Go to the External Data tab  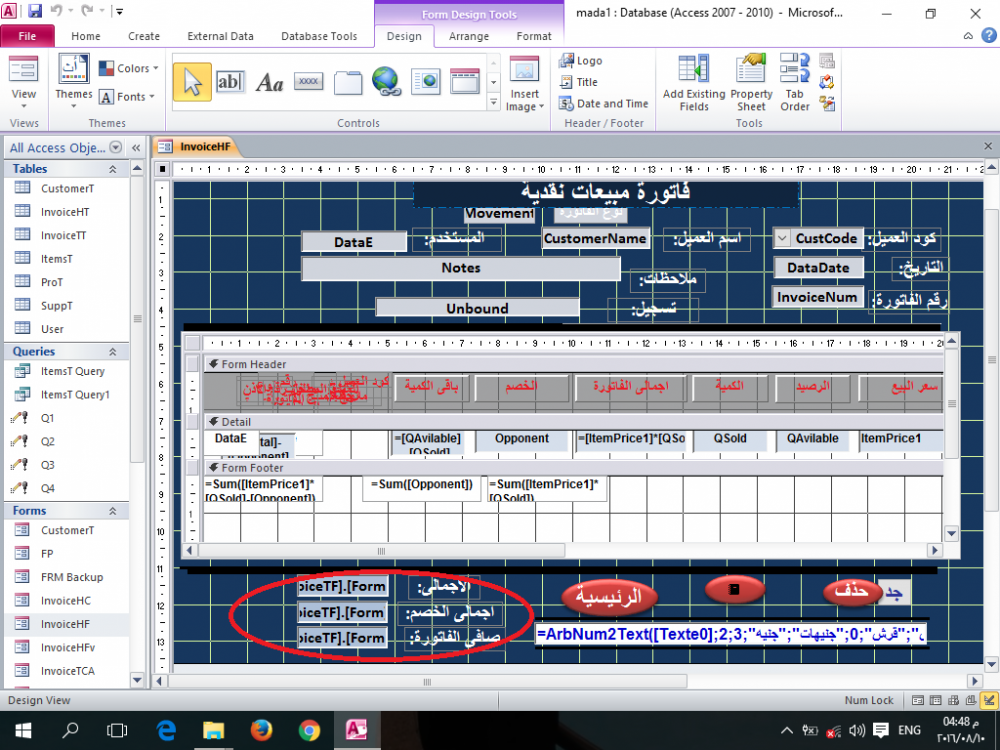(220, 36)
